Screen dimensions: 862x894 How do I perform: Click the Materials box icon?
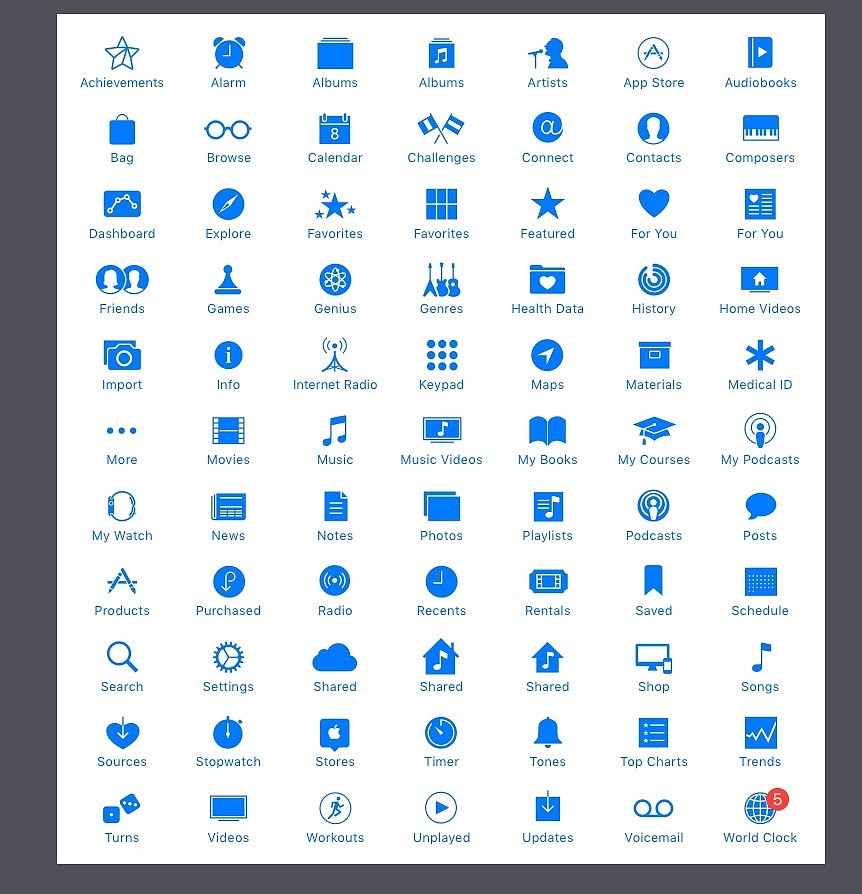click(654, 355)
